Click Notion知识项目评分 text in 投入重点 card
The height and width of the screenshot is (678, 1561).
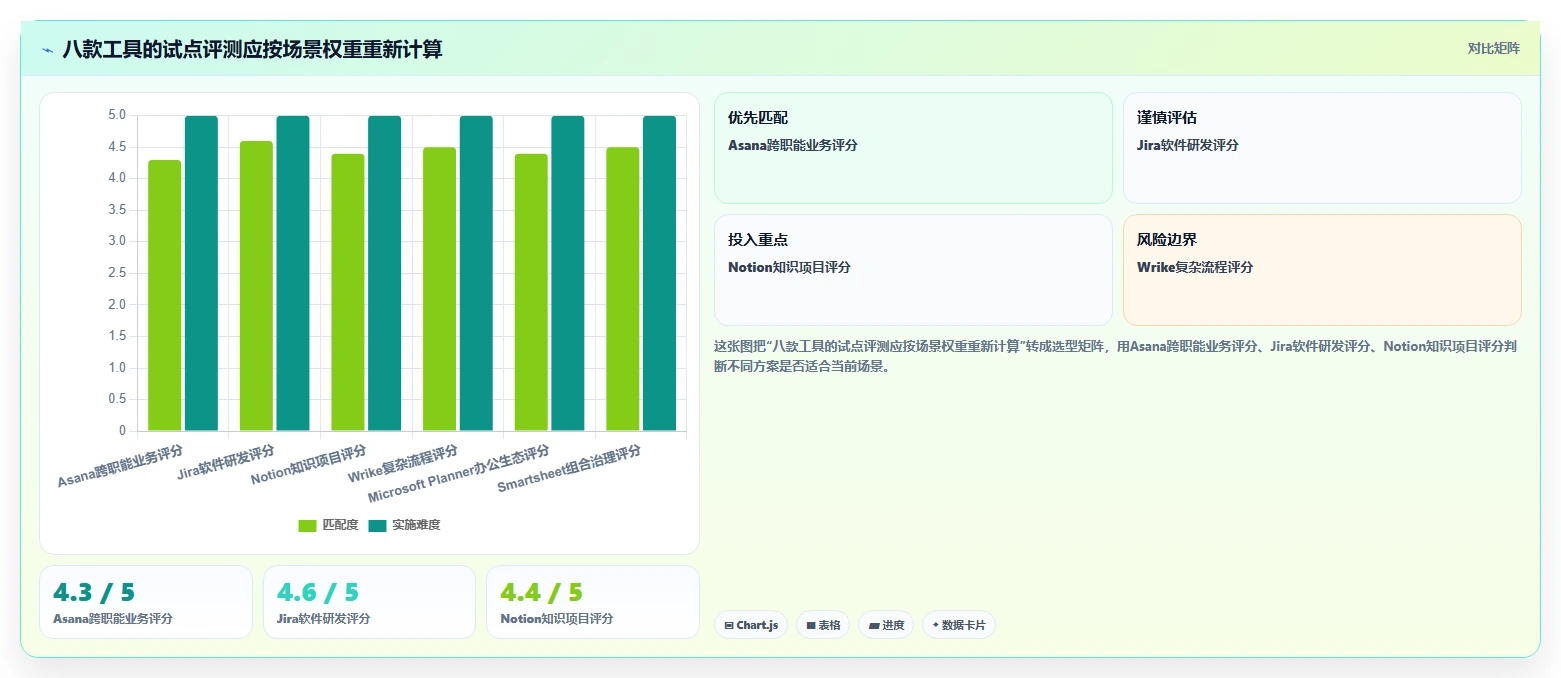click(x=789, y=267)
